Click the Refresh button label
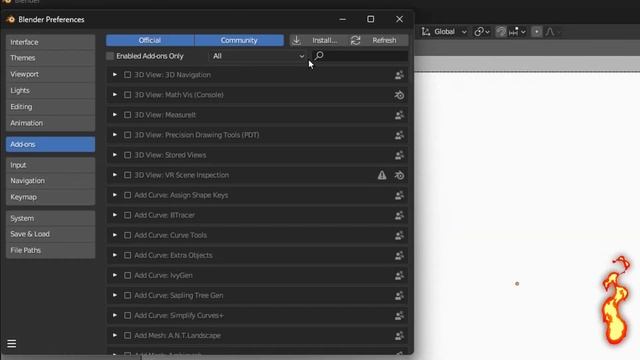The image size is (640, 360). point(384,40)
